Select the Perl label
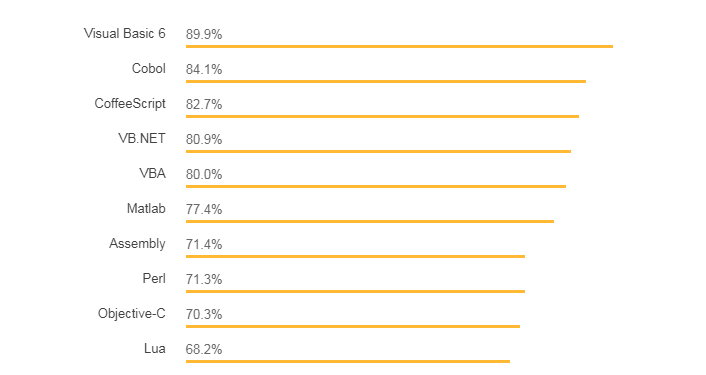Image resolution: width=706 pixels, height=375 pixels. [x=154, y=279]
